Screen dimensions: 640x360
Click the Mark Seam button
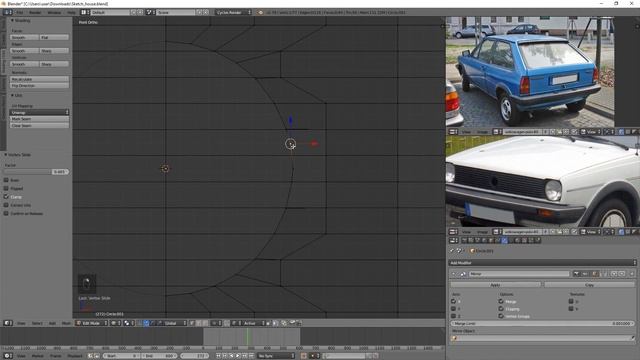pyautogui.click(x=40, y=119)
